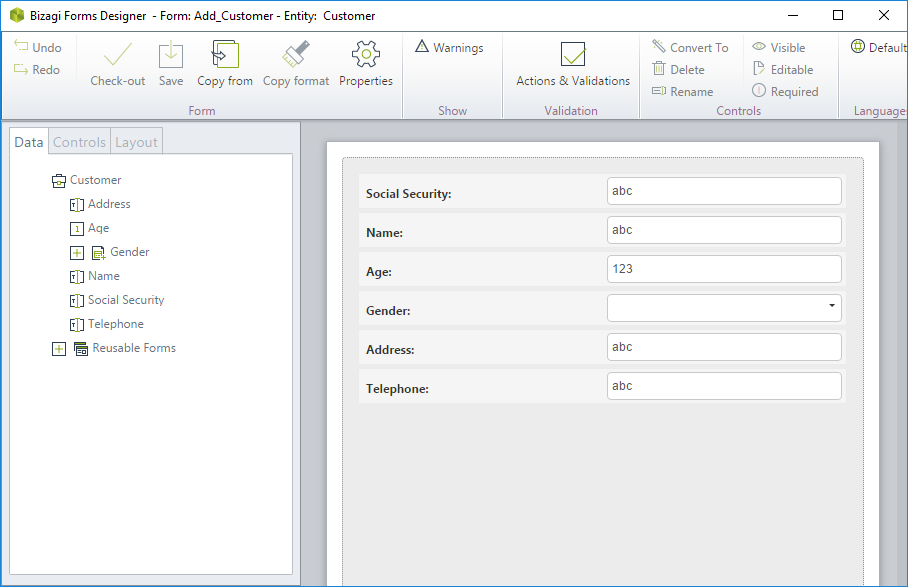Select the Default language globe icon
The image size is (908, 587).
click(x=858, y=46)
